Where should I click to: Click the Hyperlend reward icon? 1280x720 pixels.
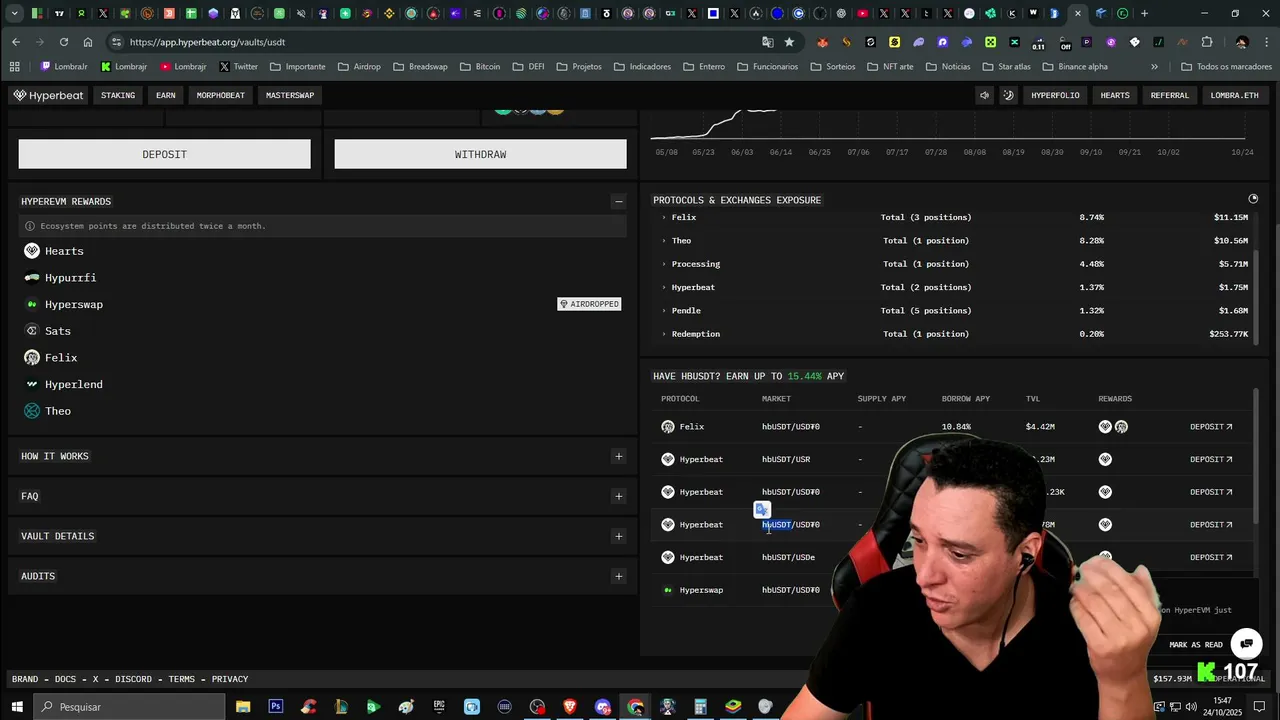tap(32, 384)
